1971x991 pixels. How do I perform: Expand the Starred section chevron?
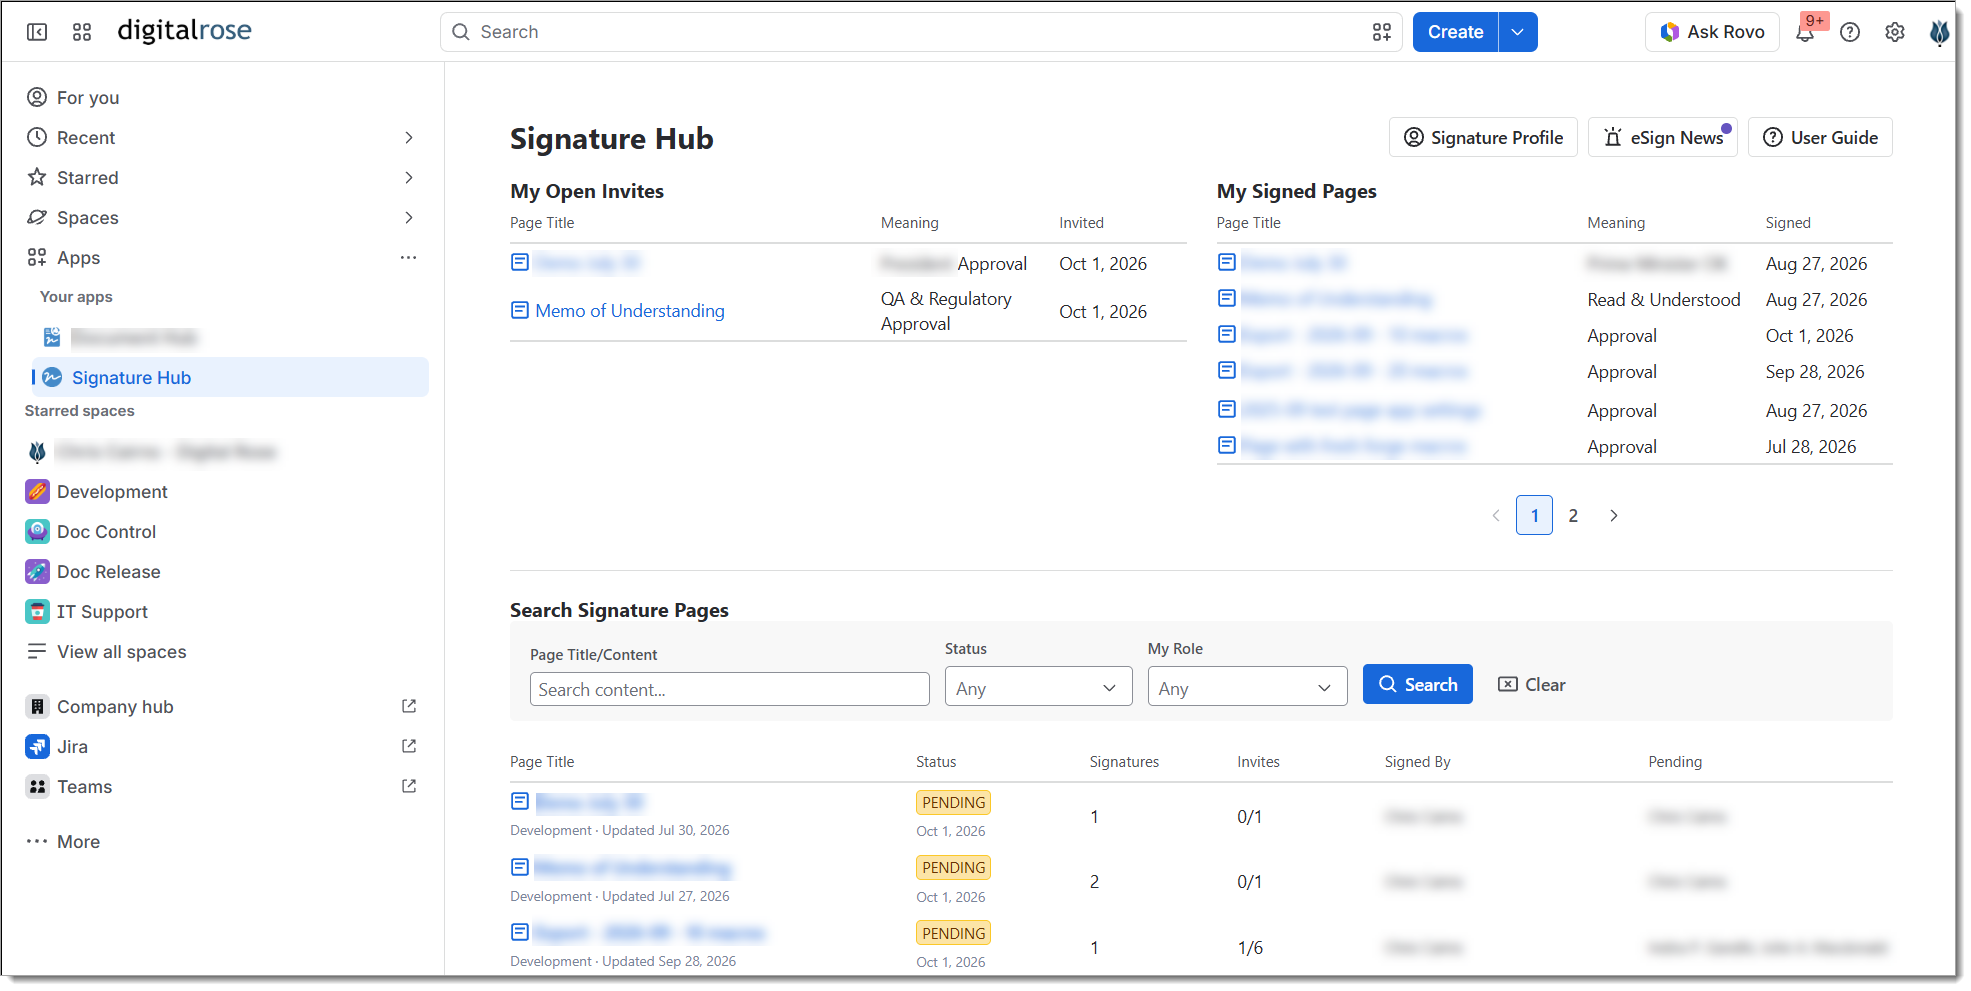pos(408,177)
